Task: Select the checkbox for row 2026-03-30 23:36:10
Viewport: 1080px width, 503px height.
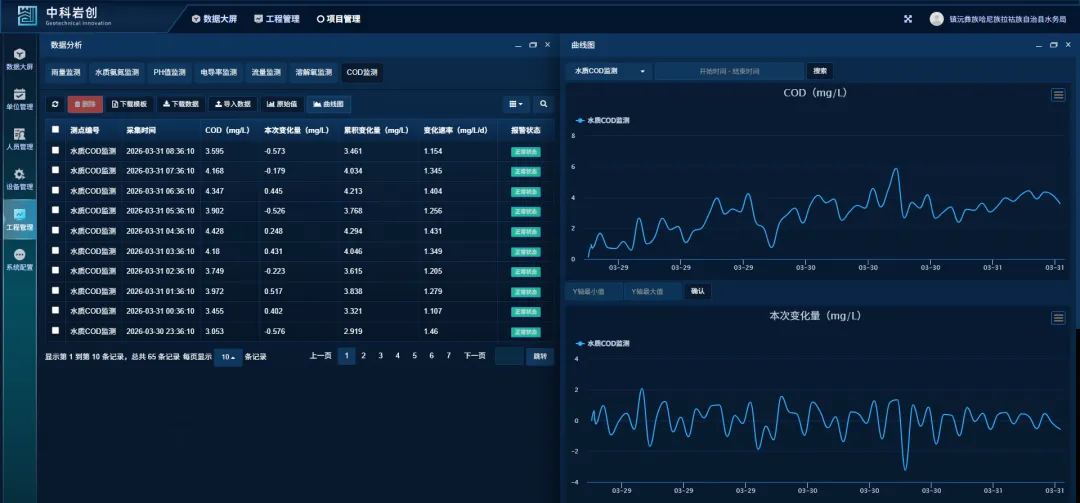Action: pyautogui.click(x=55, y=331)
